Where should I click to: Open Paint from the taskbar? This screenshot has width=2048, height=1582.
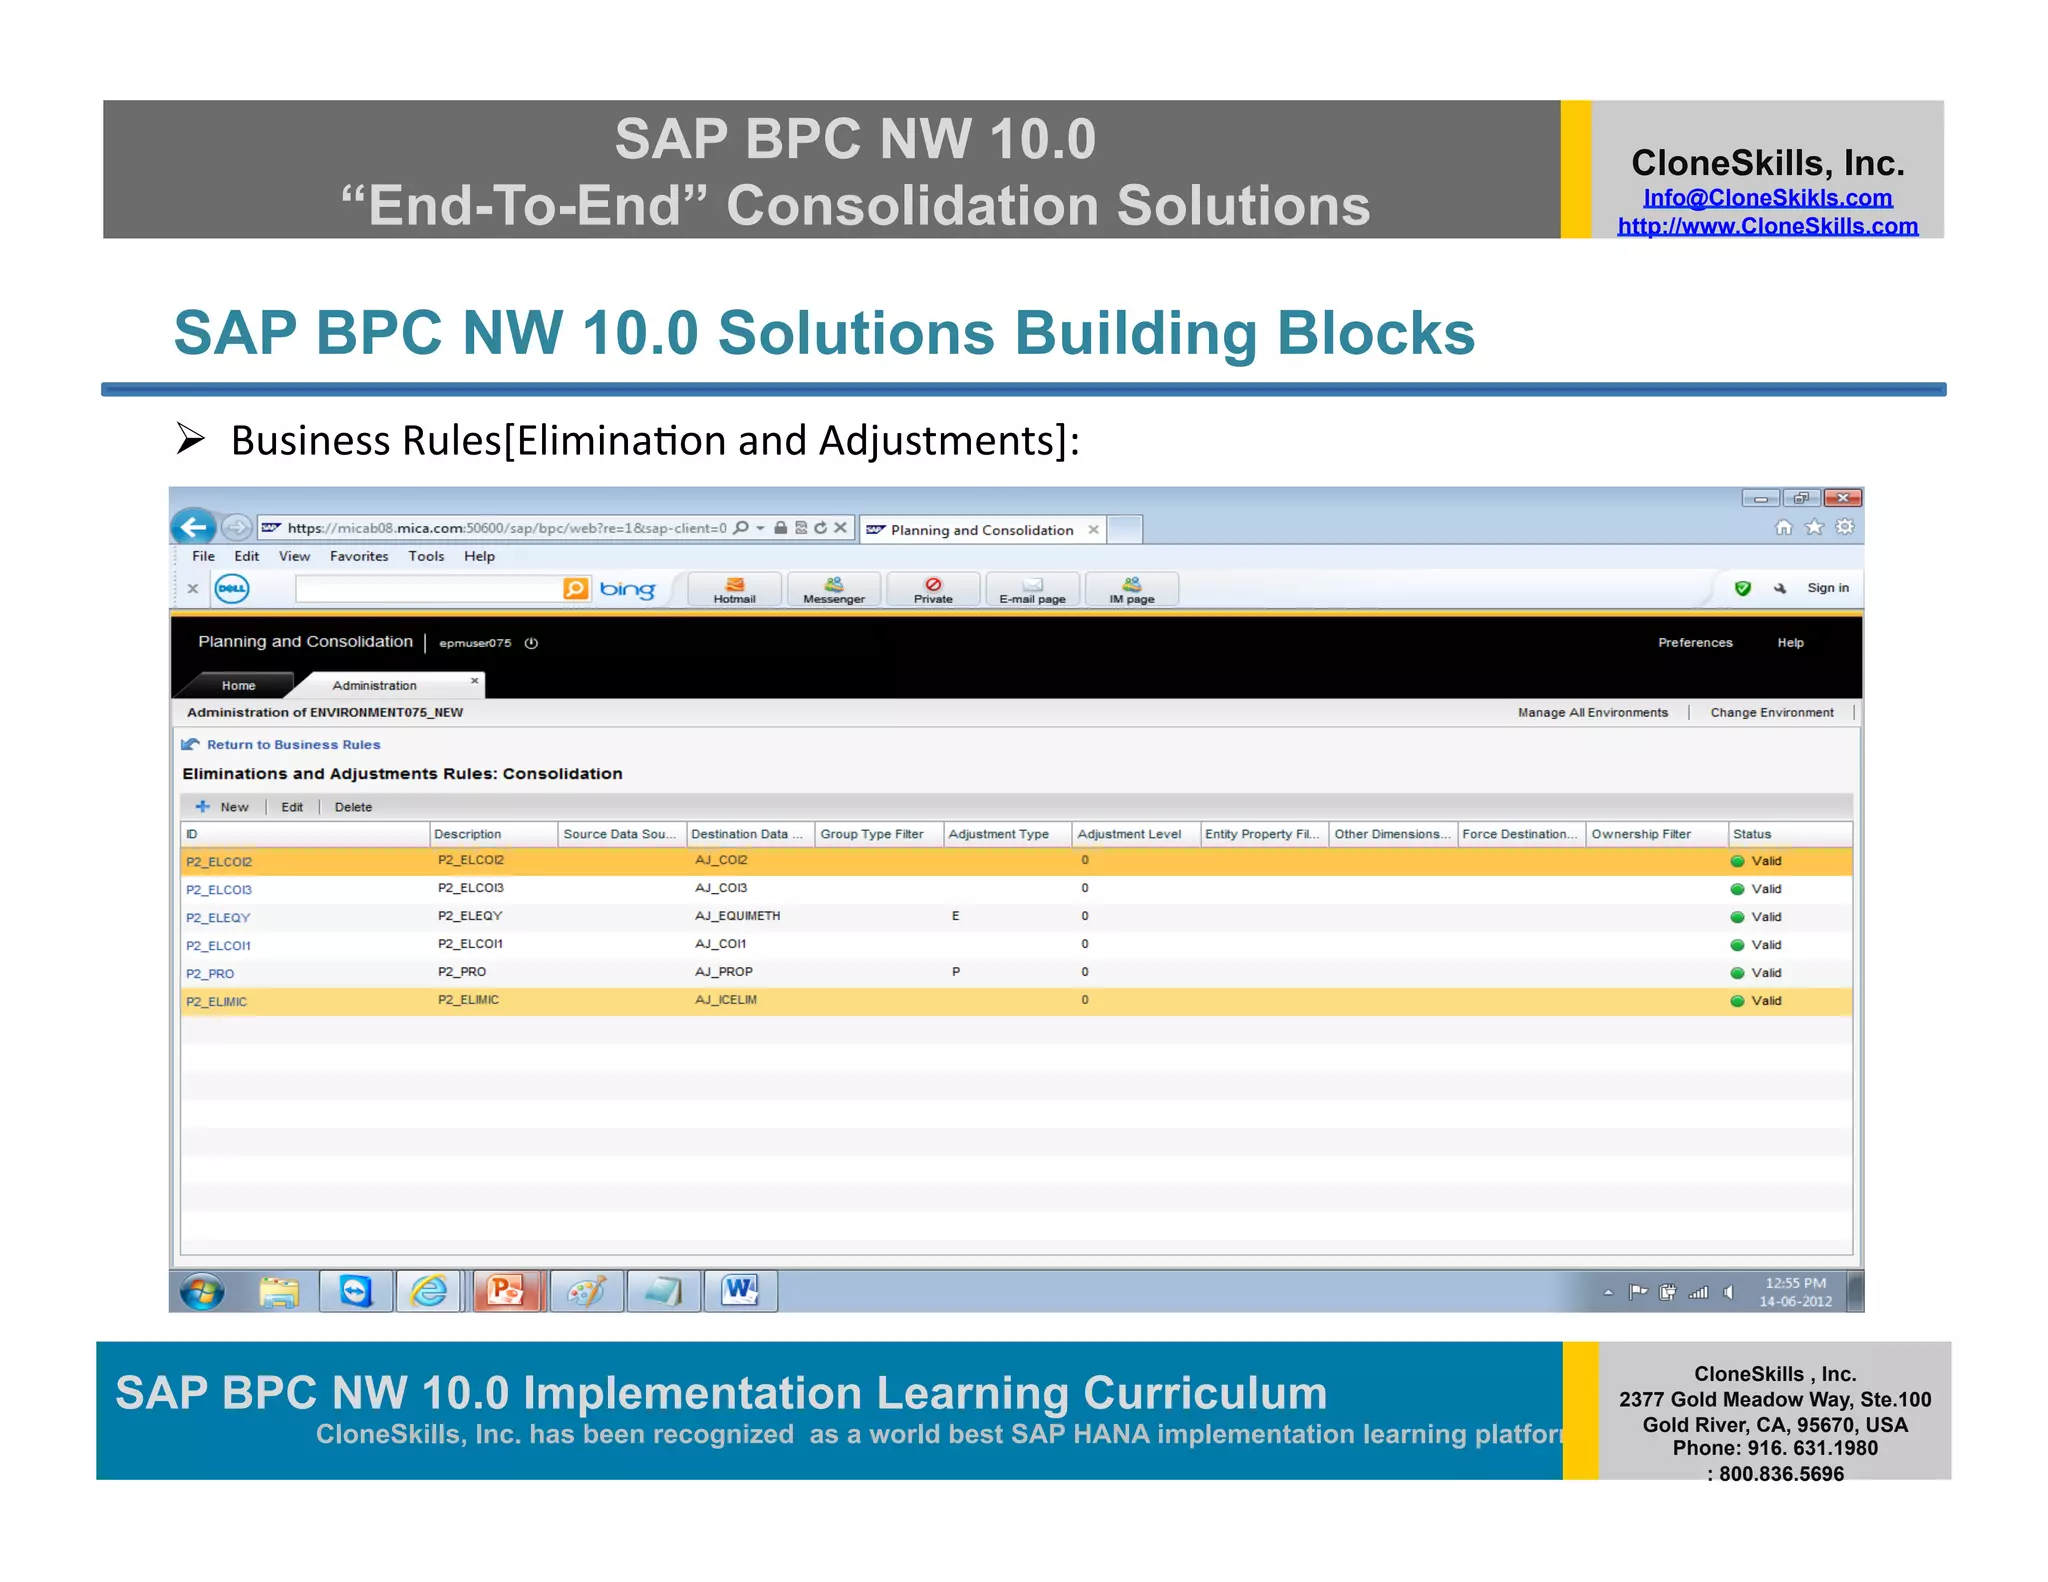(586, 1292)
